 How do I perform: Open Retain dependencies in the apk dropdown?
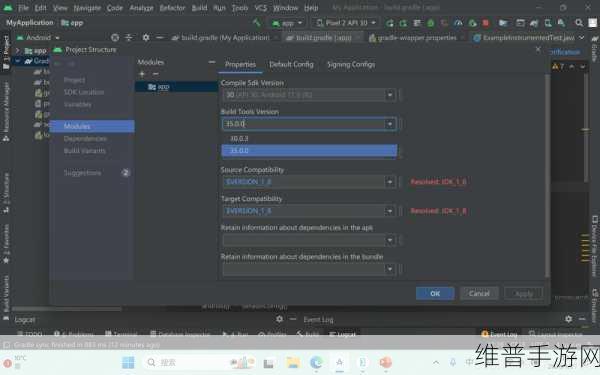point(390,240)
